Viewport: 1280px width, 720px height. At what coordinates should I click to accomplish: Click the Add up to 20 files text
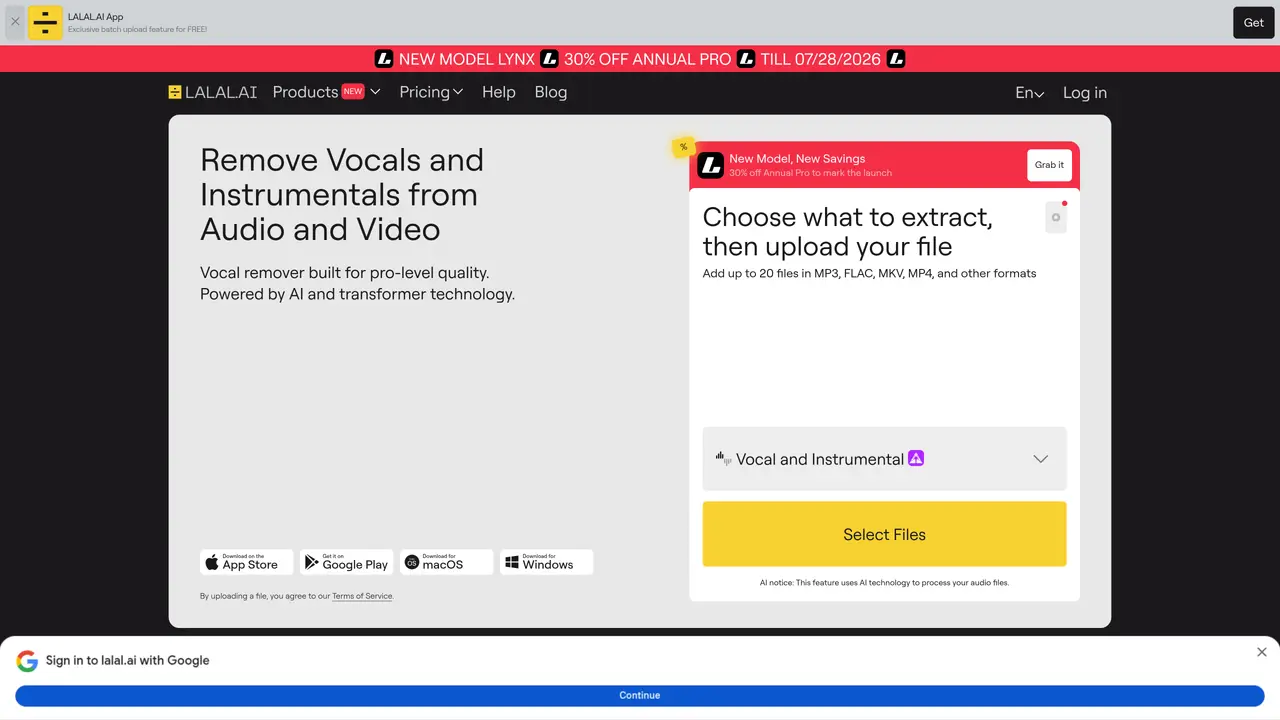(869, 273)
